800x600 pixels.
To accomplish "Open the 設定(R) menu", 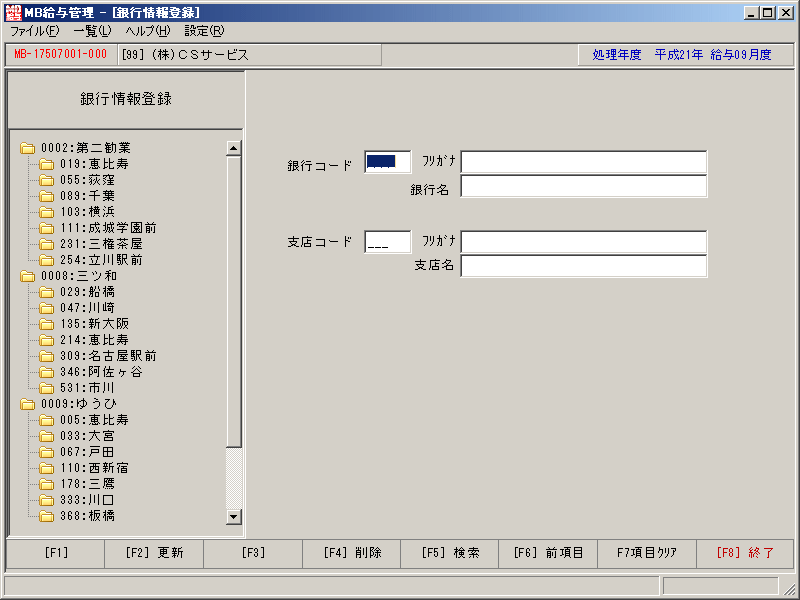I will (x=204, y=31).
